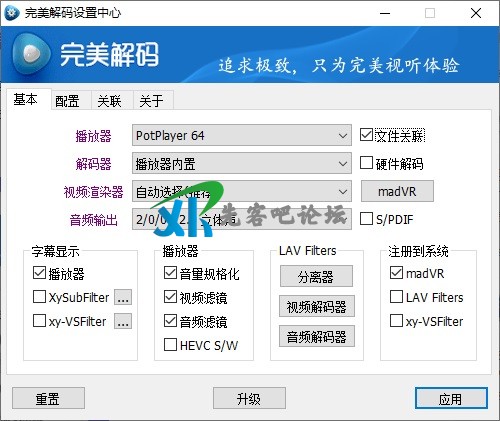This screenshot has height=421, width=500.
Task: Enable the 硬件解码 checkbox
Action: click(366, 163)
